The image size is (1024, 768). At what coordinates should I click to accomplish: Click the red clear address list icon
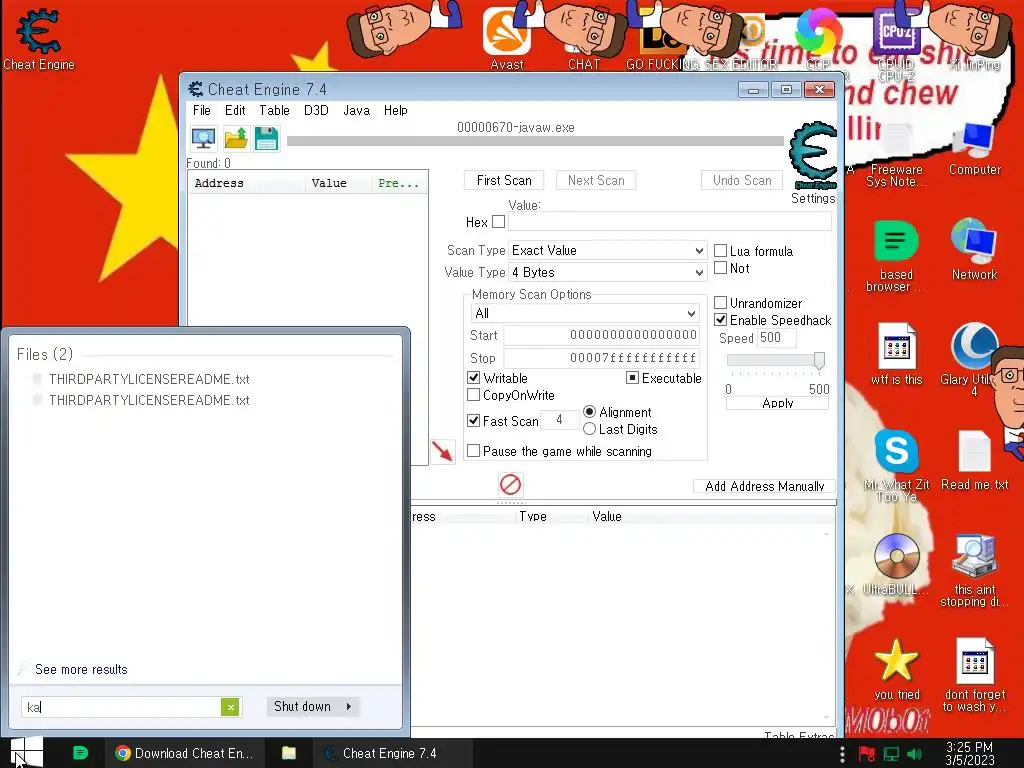tap(510, 485)
